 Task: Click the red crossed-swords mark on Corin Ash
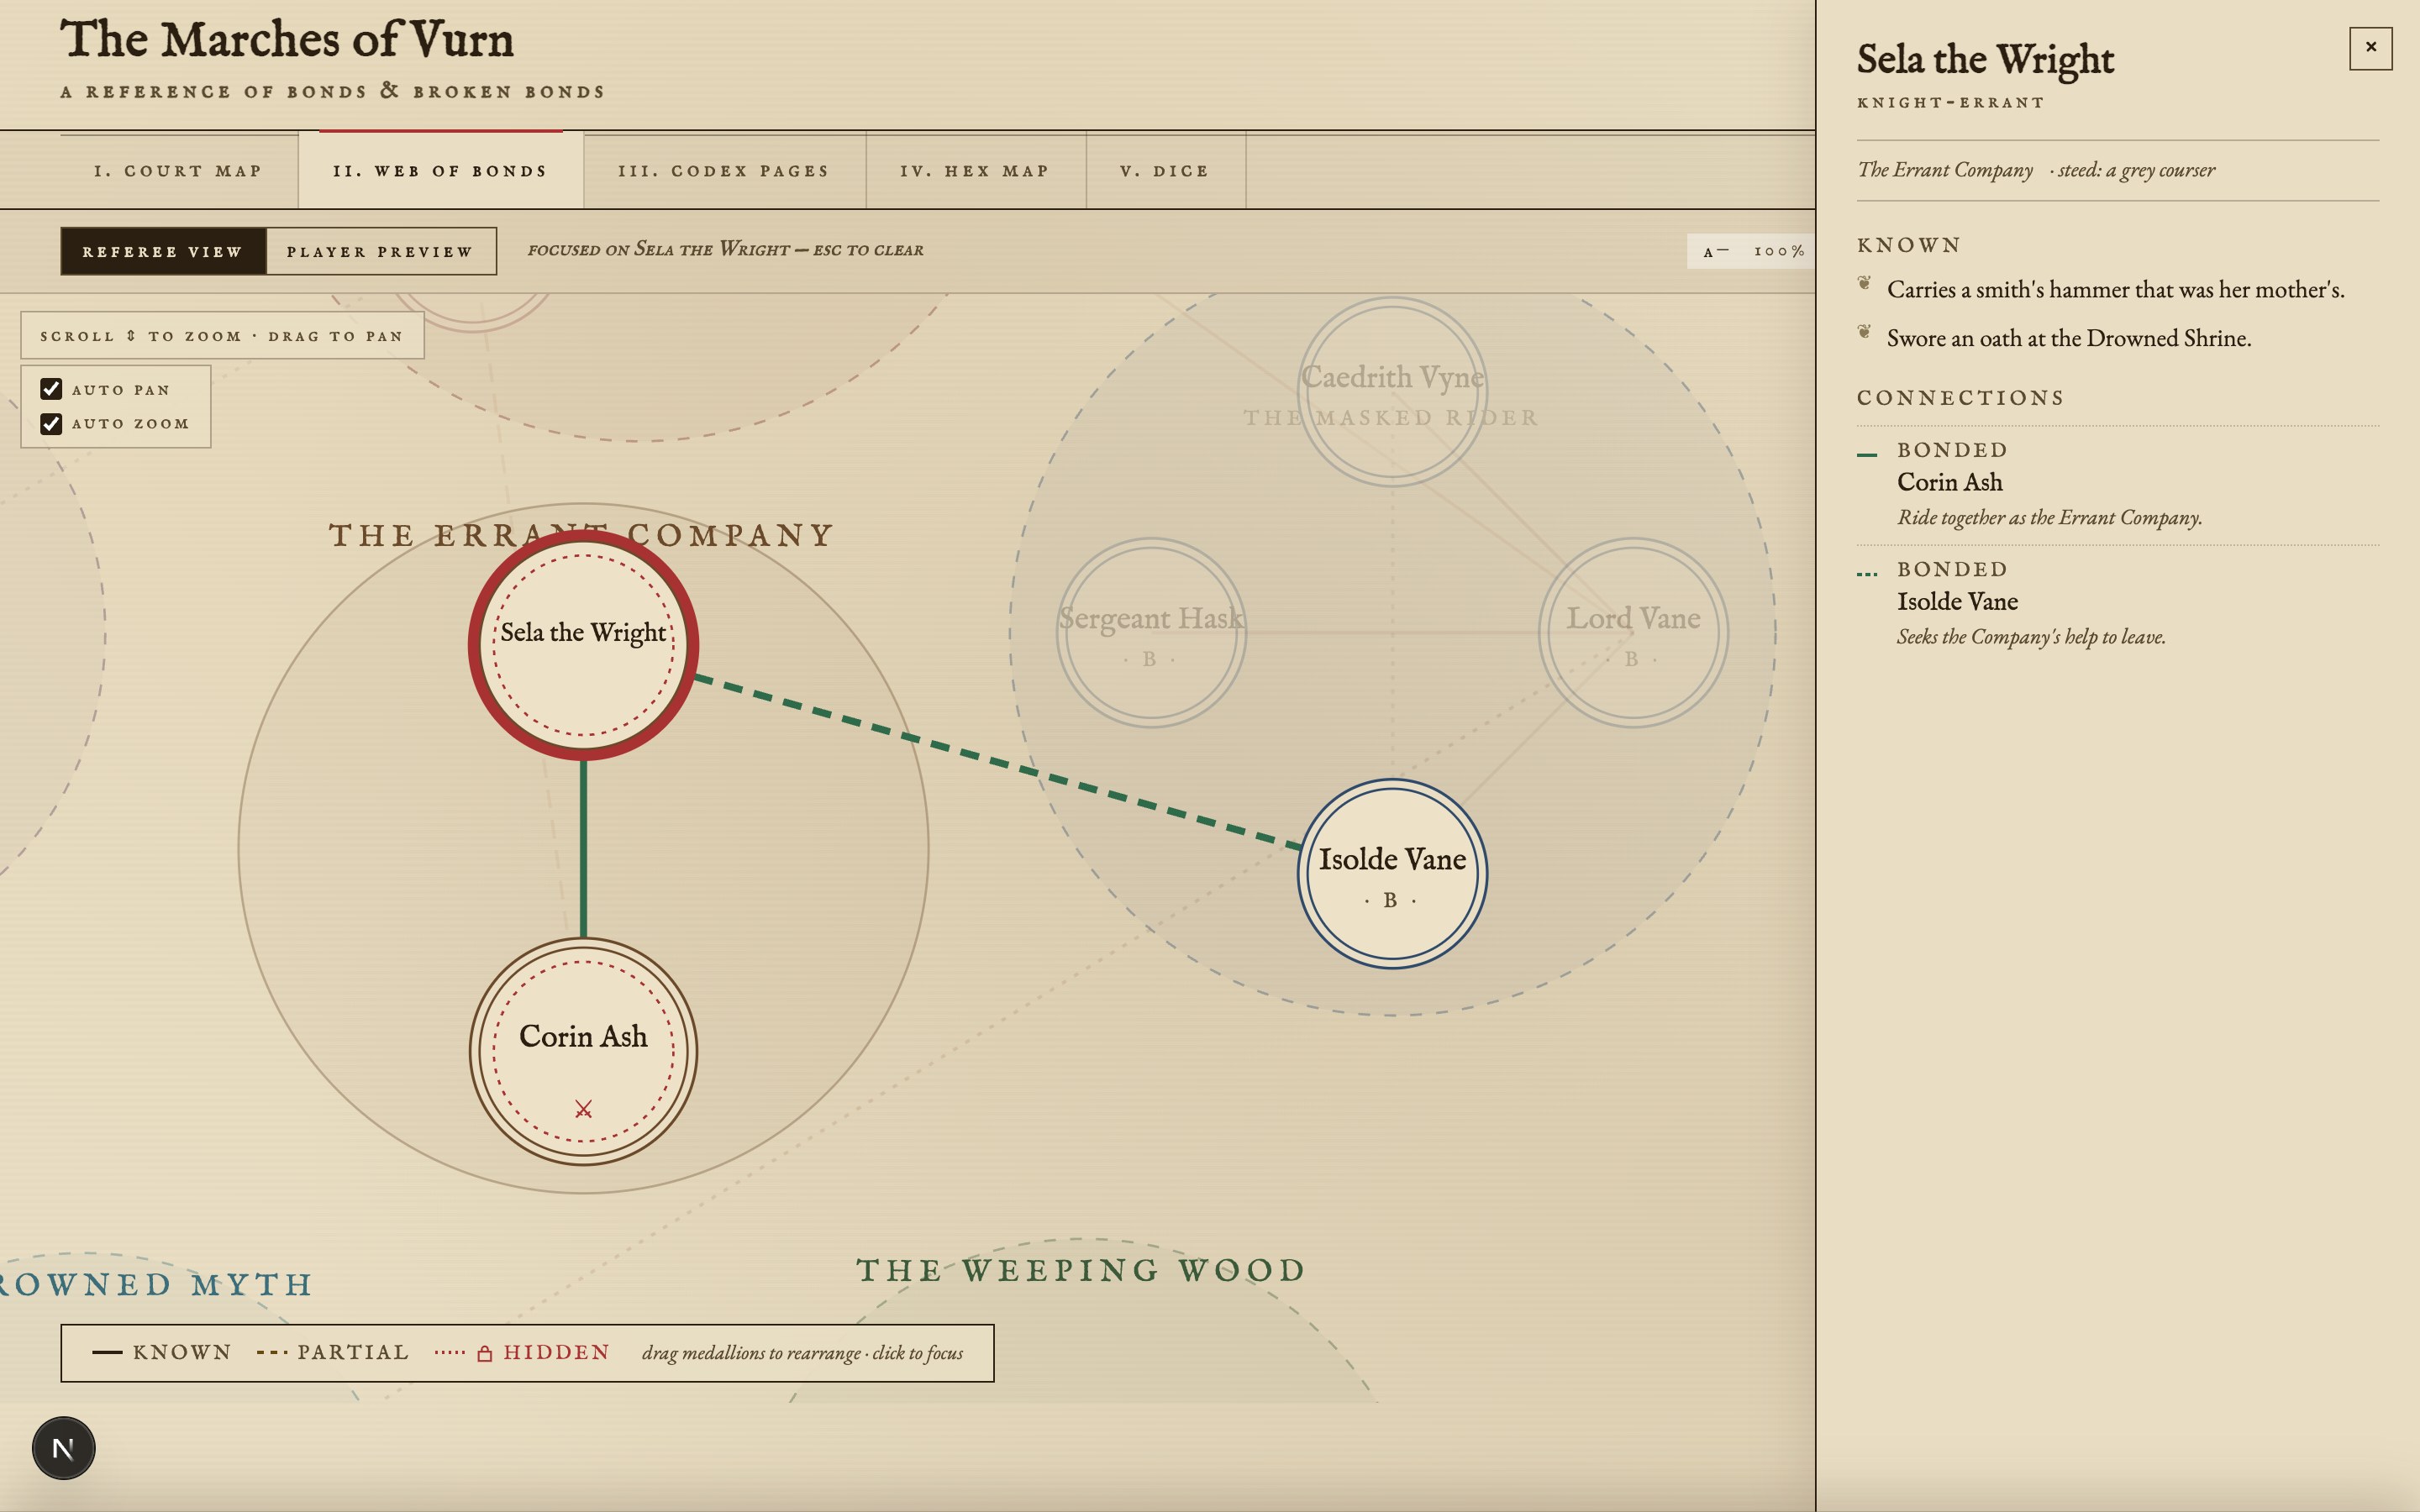[583, 1109]
